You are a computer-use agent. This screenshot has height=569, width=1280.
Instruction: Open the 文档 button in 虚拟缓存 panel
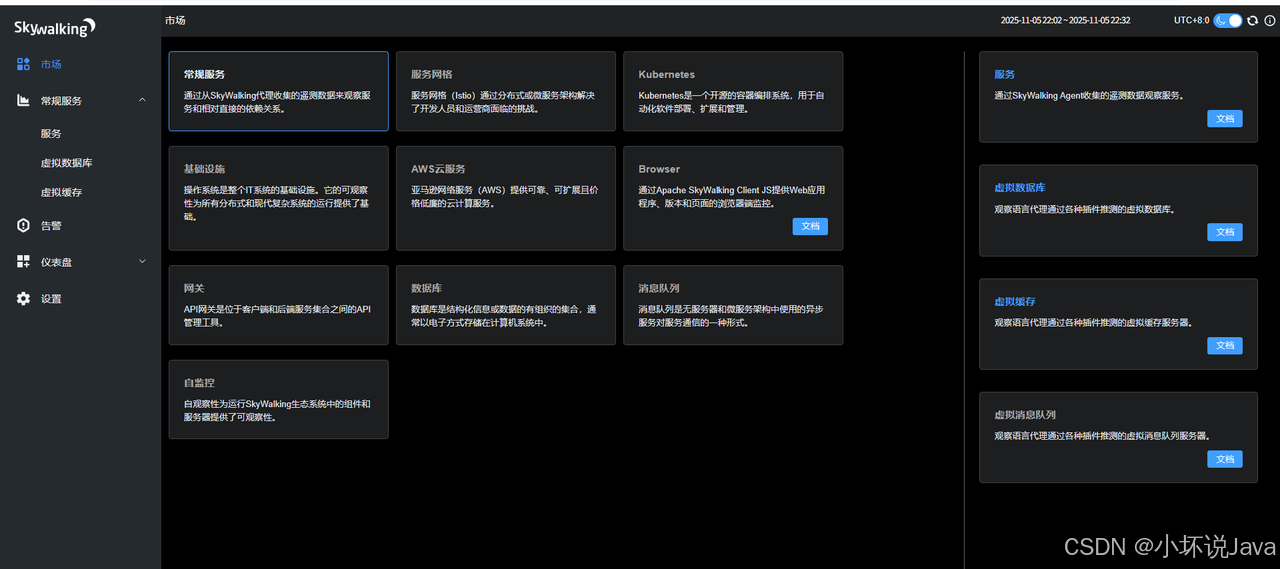1225,346
